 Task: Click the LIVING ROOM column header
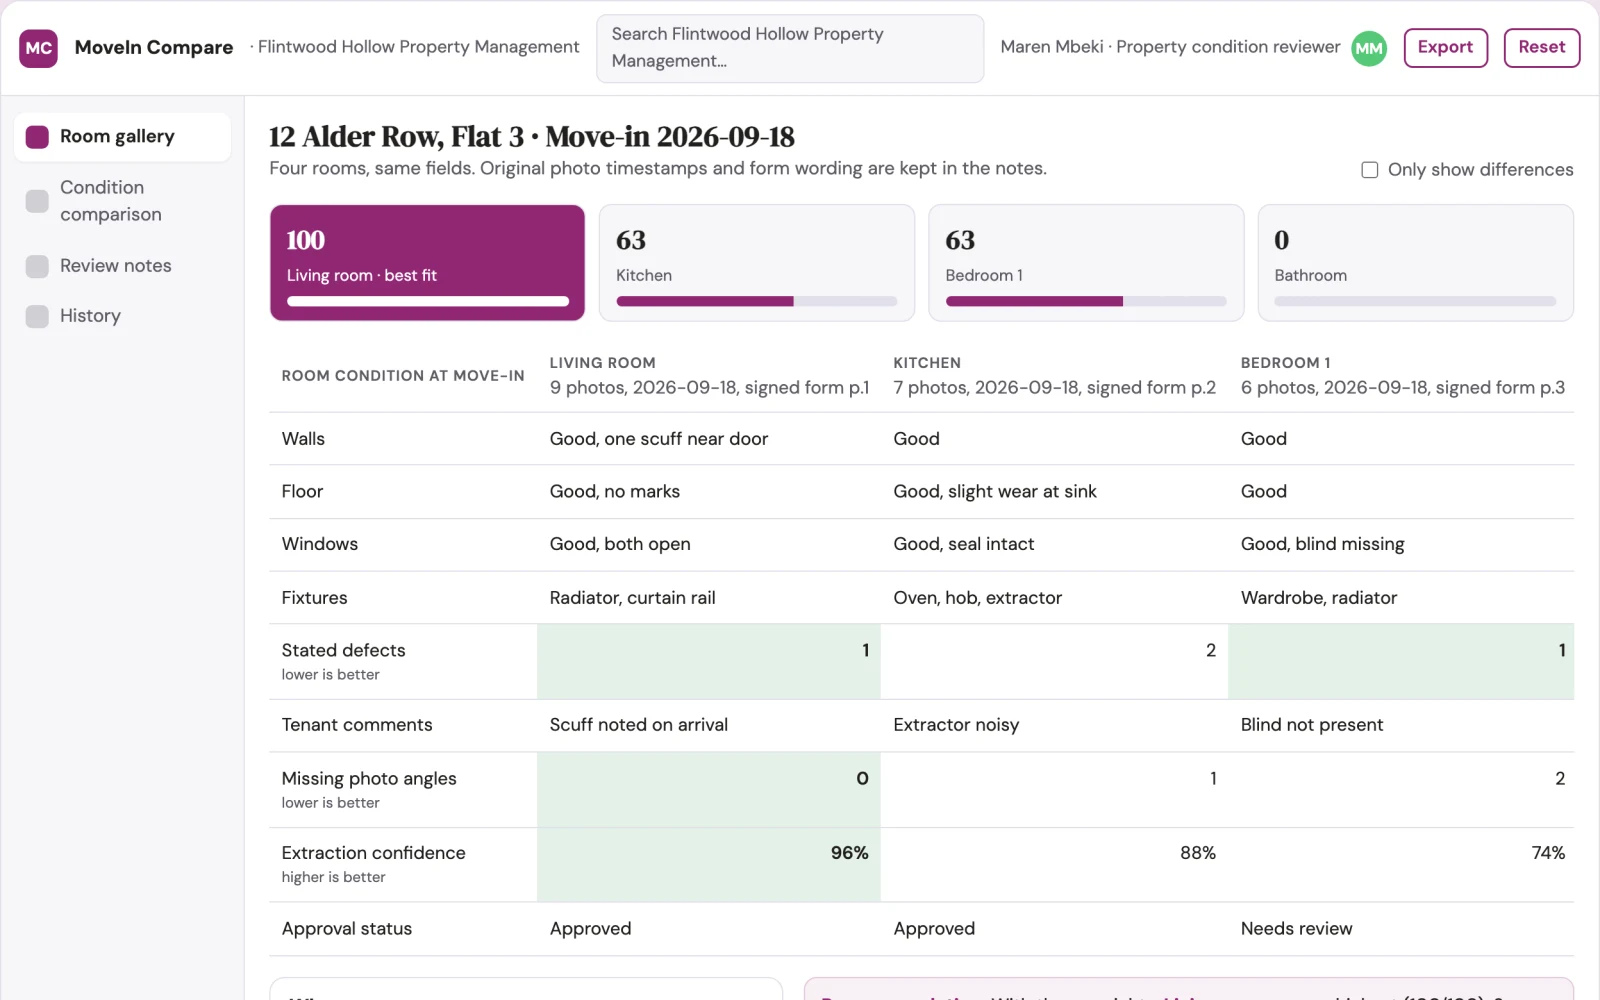(709, 376)
